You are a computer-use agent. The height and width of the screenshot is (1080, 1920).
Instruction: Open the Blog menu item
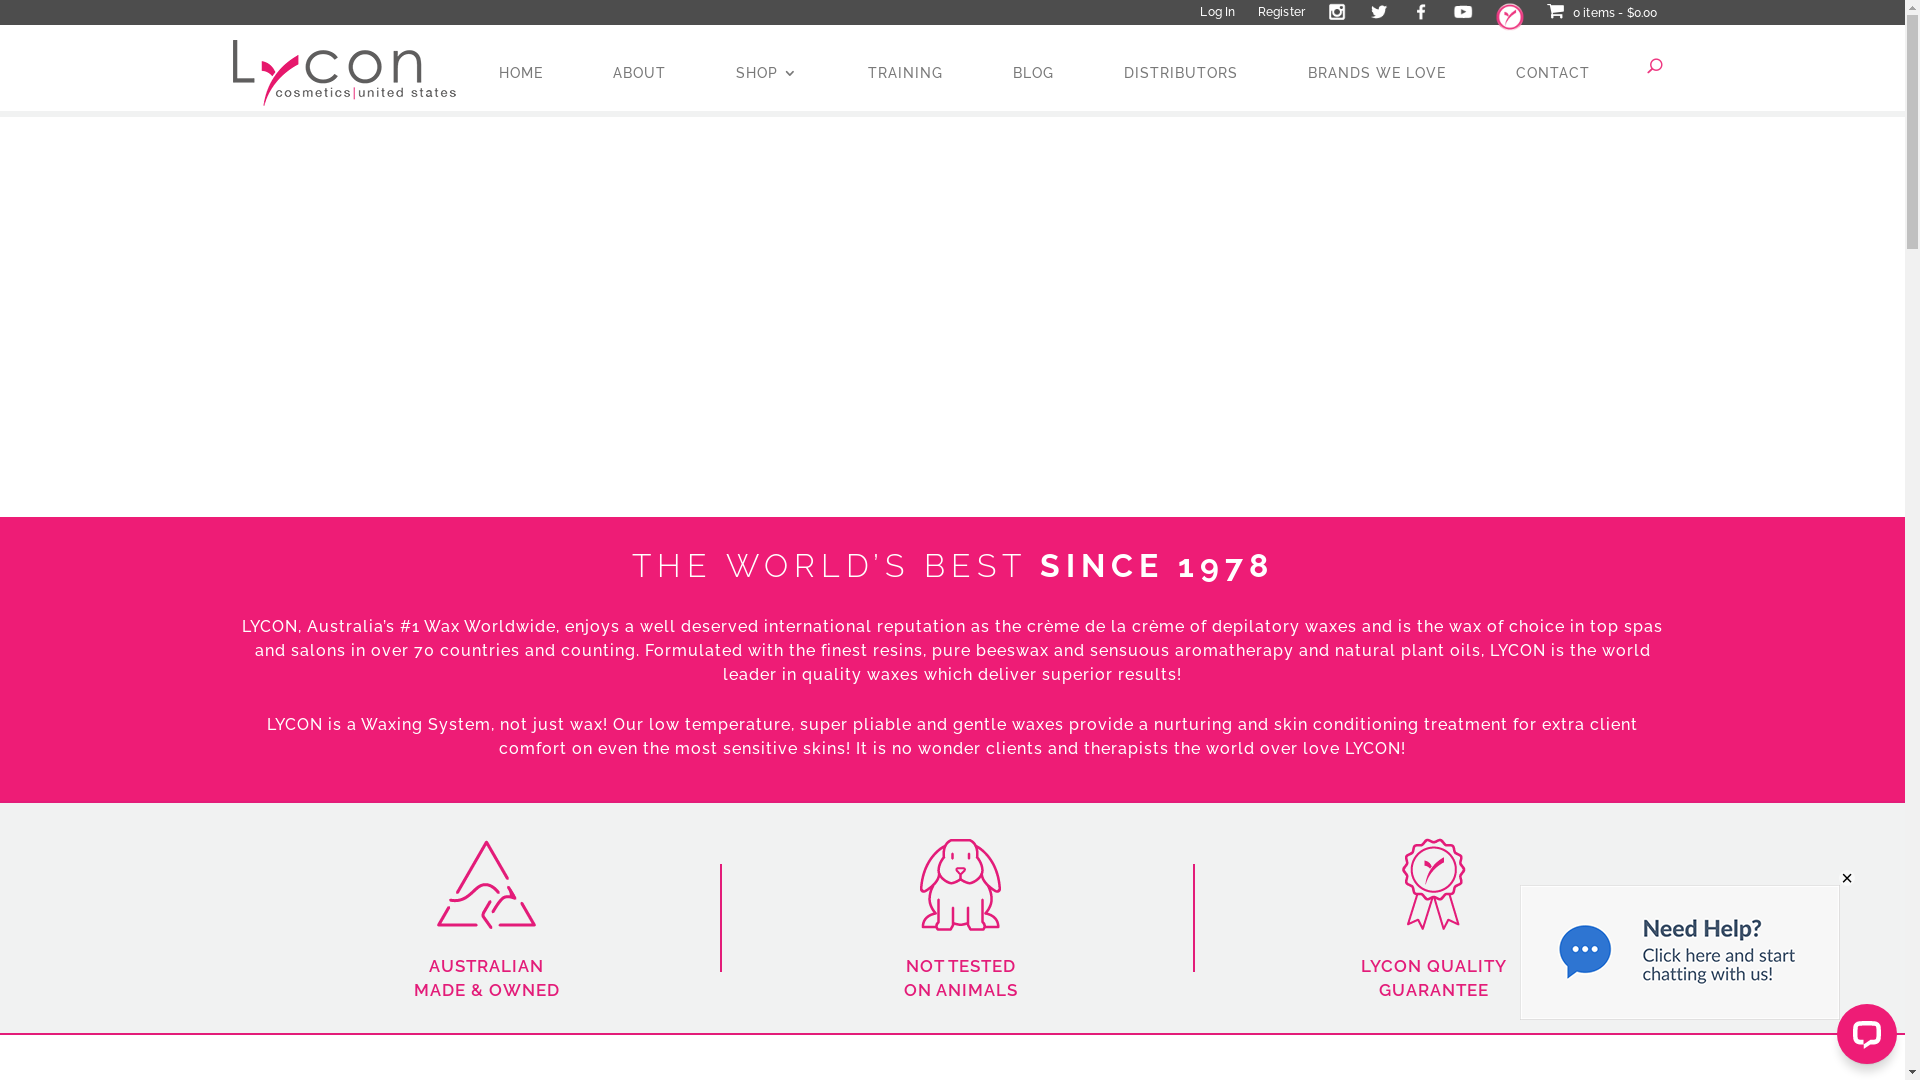click(x=1033, y=73)
